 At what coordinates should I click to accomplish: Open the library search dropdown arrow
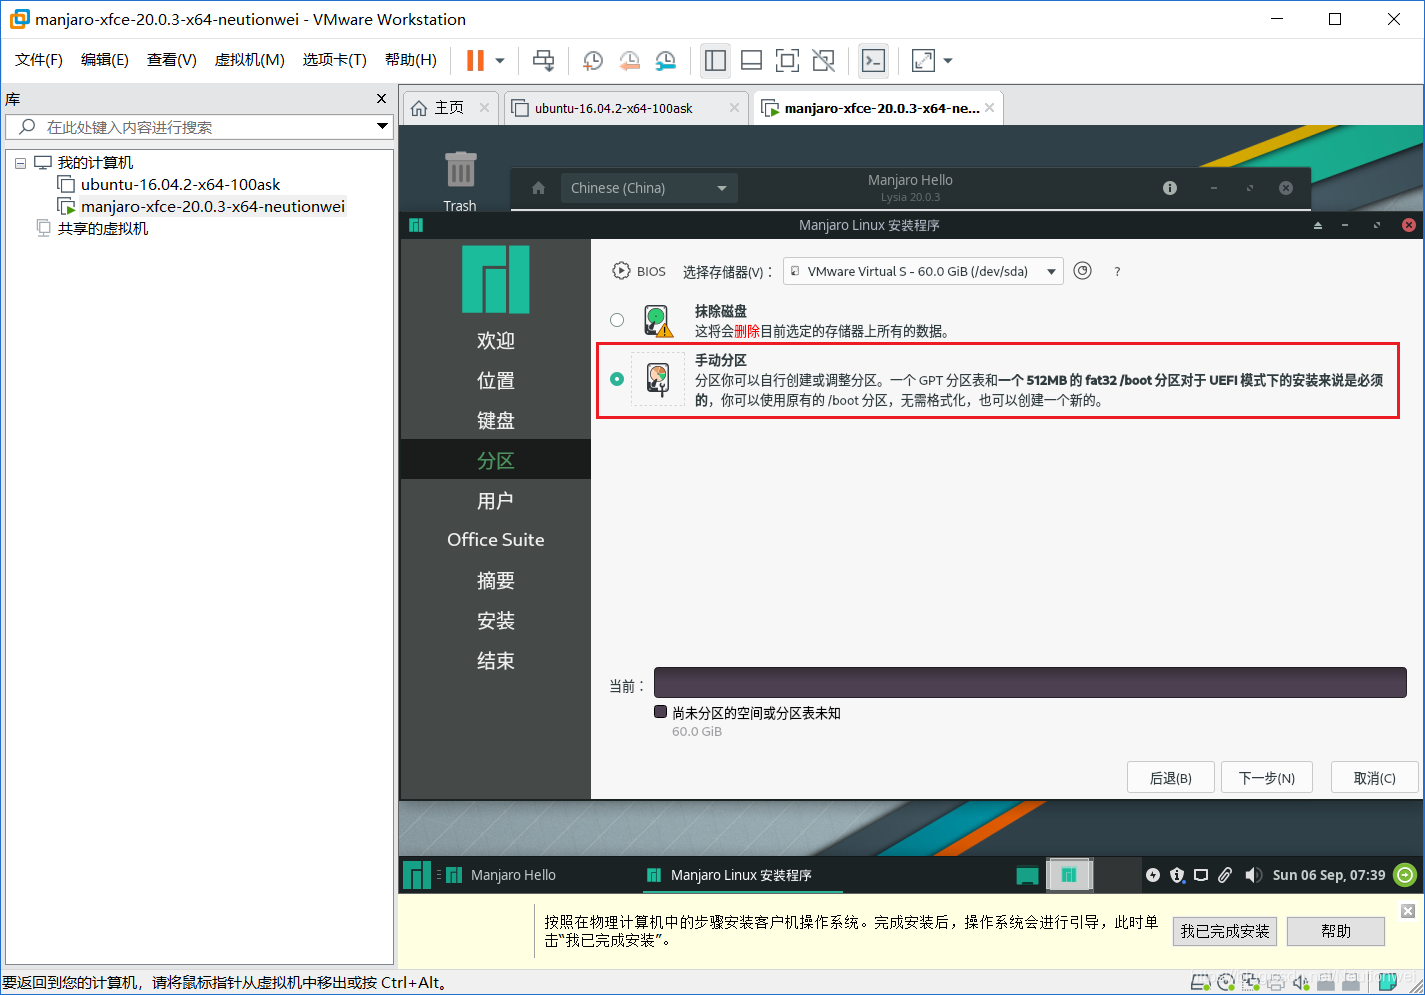382,127
